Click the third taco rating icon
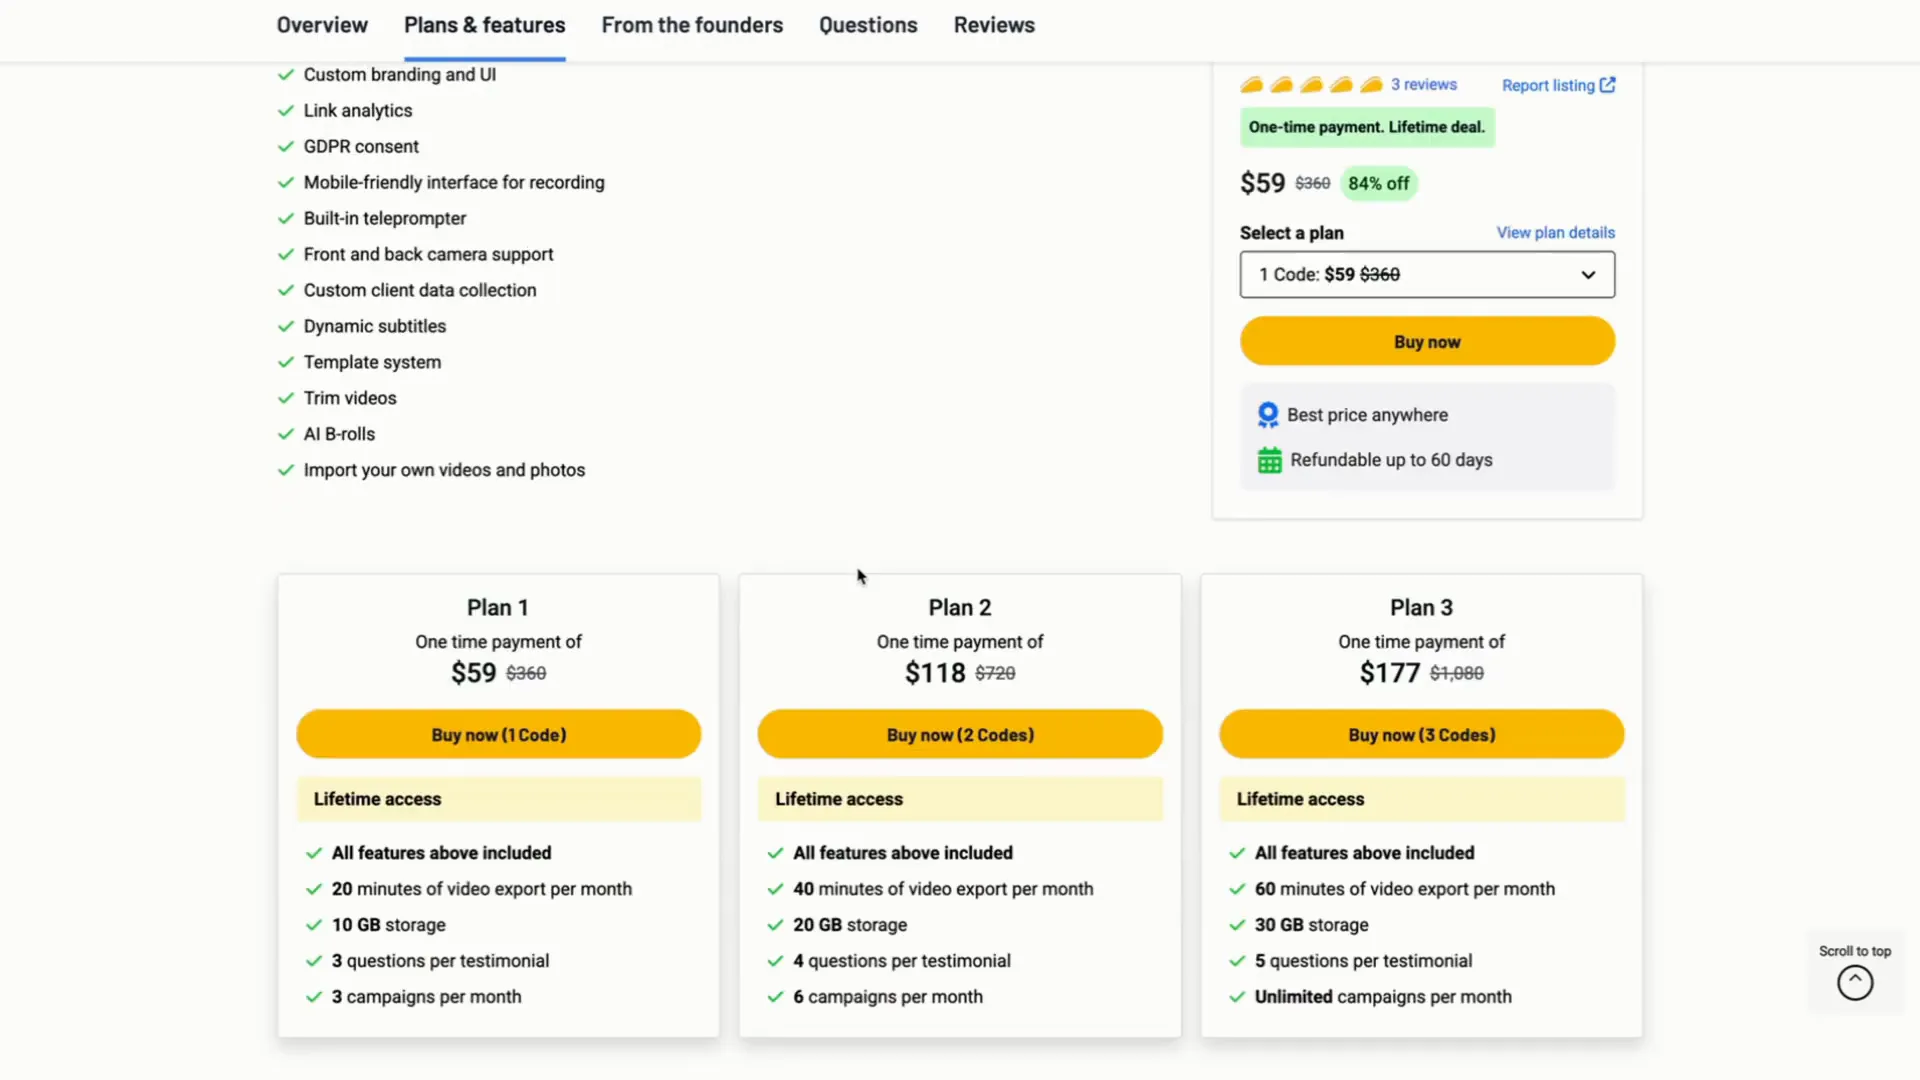 click(x=1311, y=85)
